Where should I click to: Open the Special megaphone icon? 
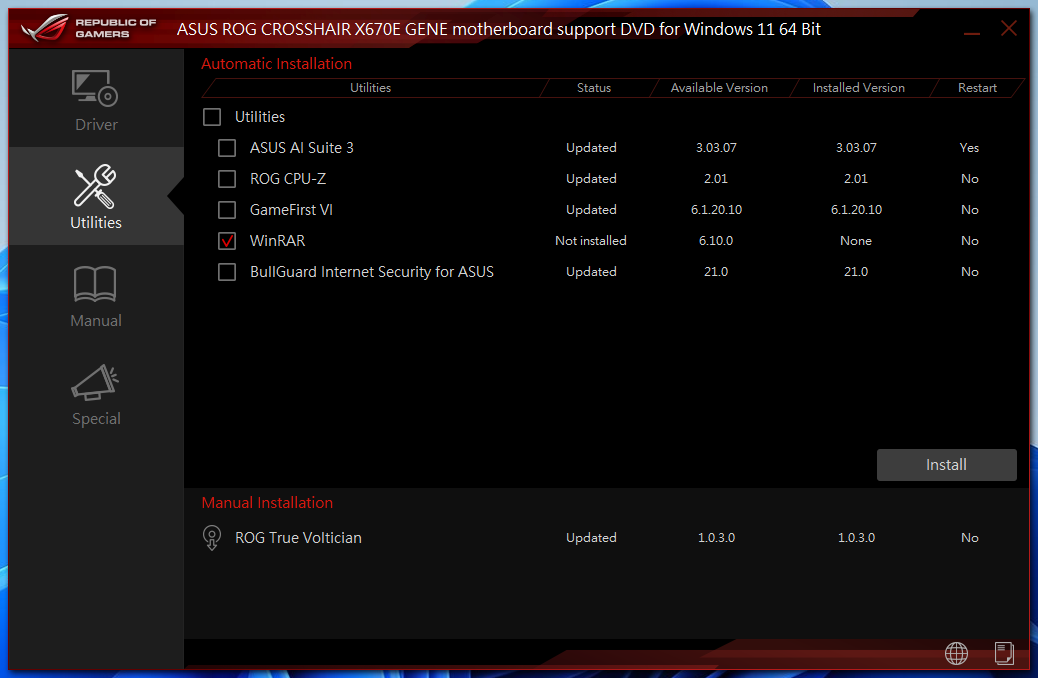95,382
